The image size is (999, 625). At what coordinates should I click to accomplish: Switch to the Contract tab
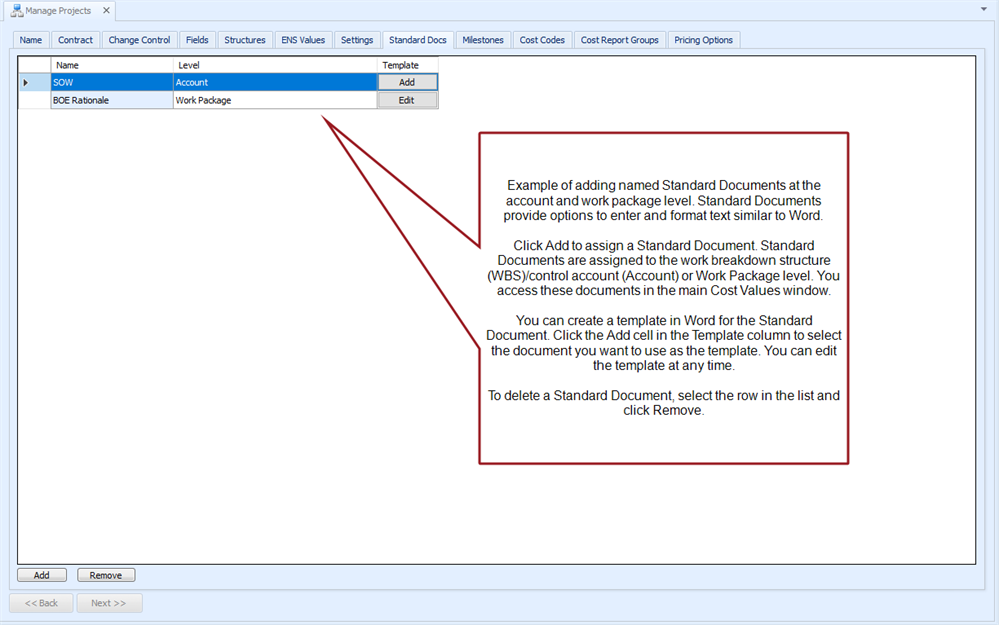pyautogui.click(x=75, y=40)
